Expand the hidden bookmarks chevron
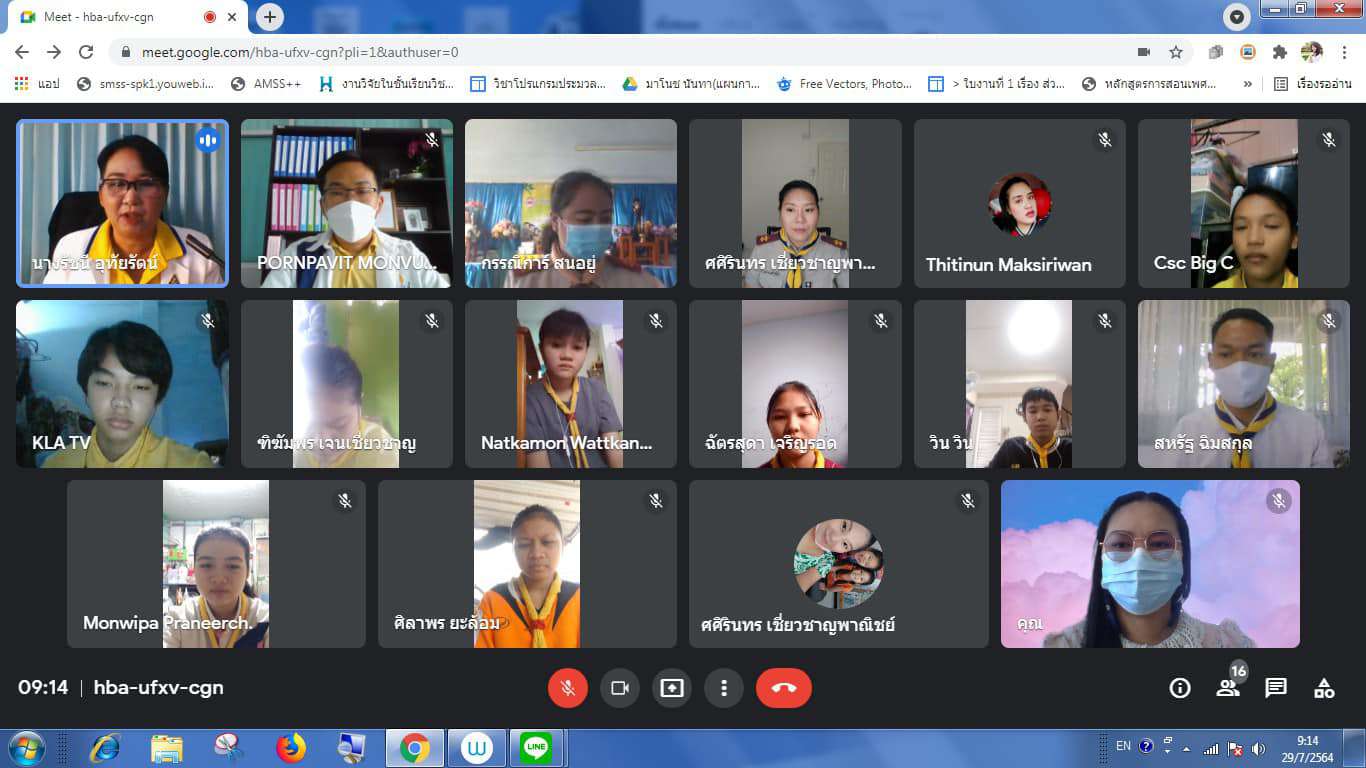 click(1247, 84)
